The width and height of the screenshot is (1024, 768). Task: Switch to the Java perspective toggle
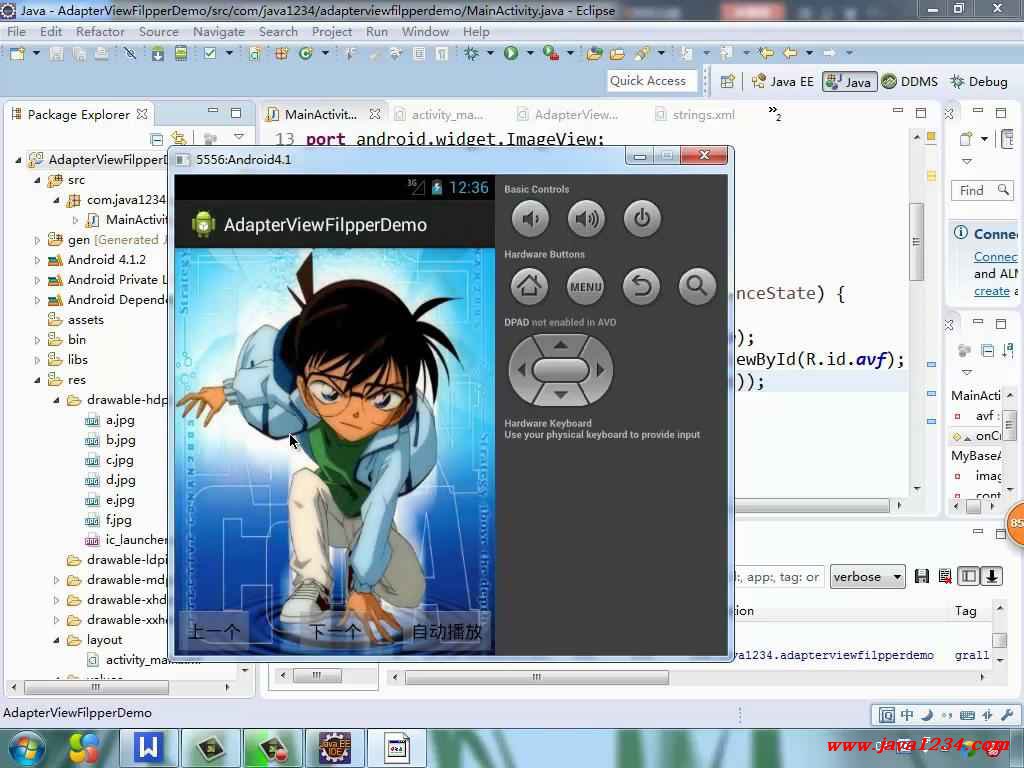tap(849, 82)
